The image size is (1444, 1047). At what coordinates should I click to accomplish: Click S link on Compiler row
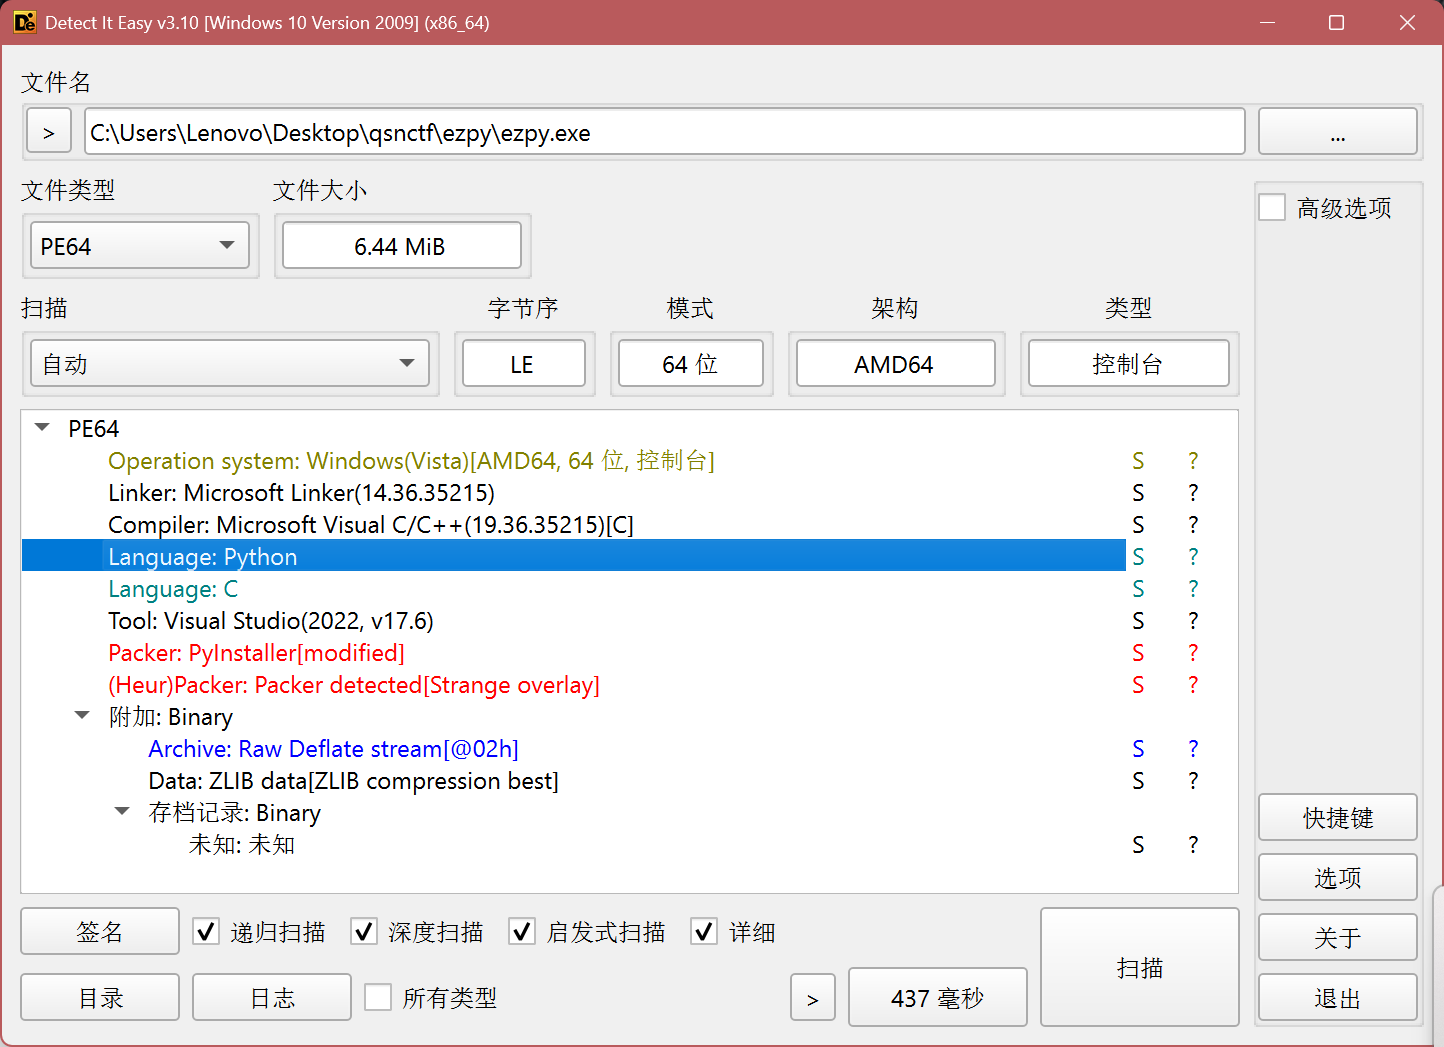[1138, 524]
